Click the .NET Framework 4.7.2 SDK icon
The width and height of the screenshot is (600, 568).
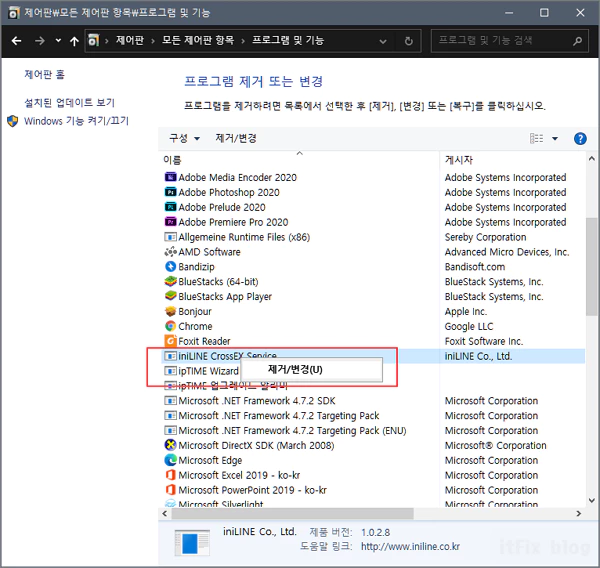click(x=170, y=401)
